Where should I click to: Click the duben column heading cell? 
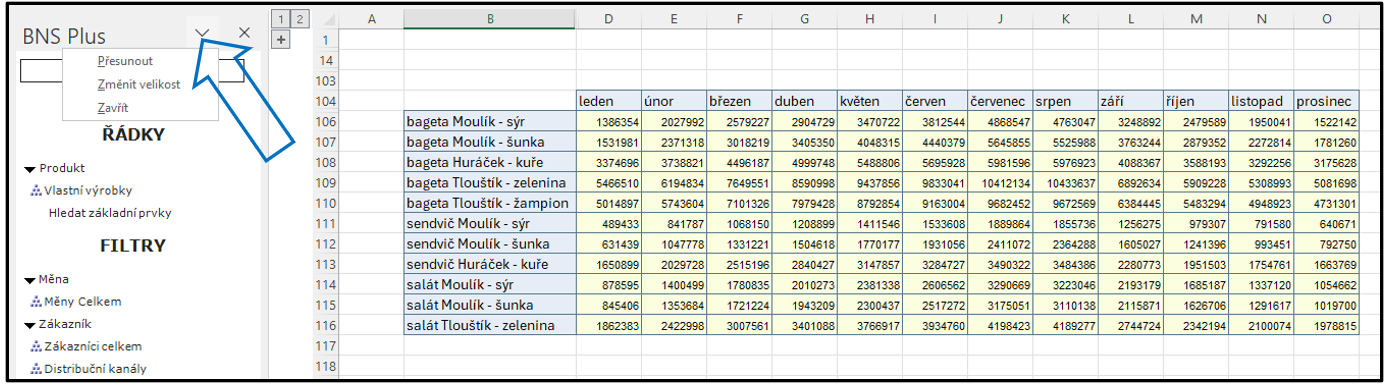805,102
